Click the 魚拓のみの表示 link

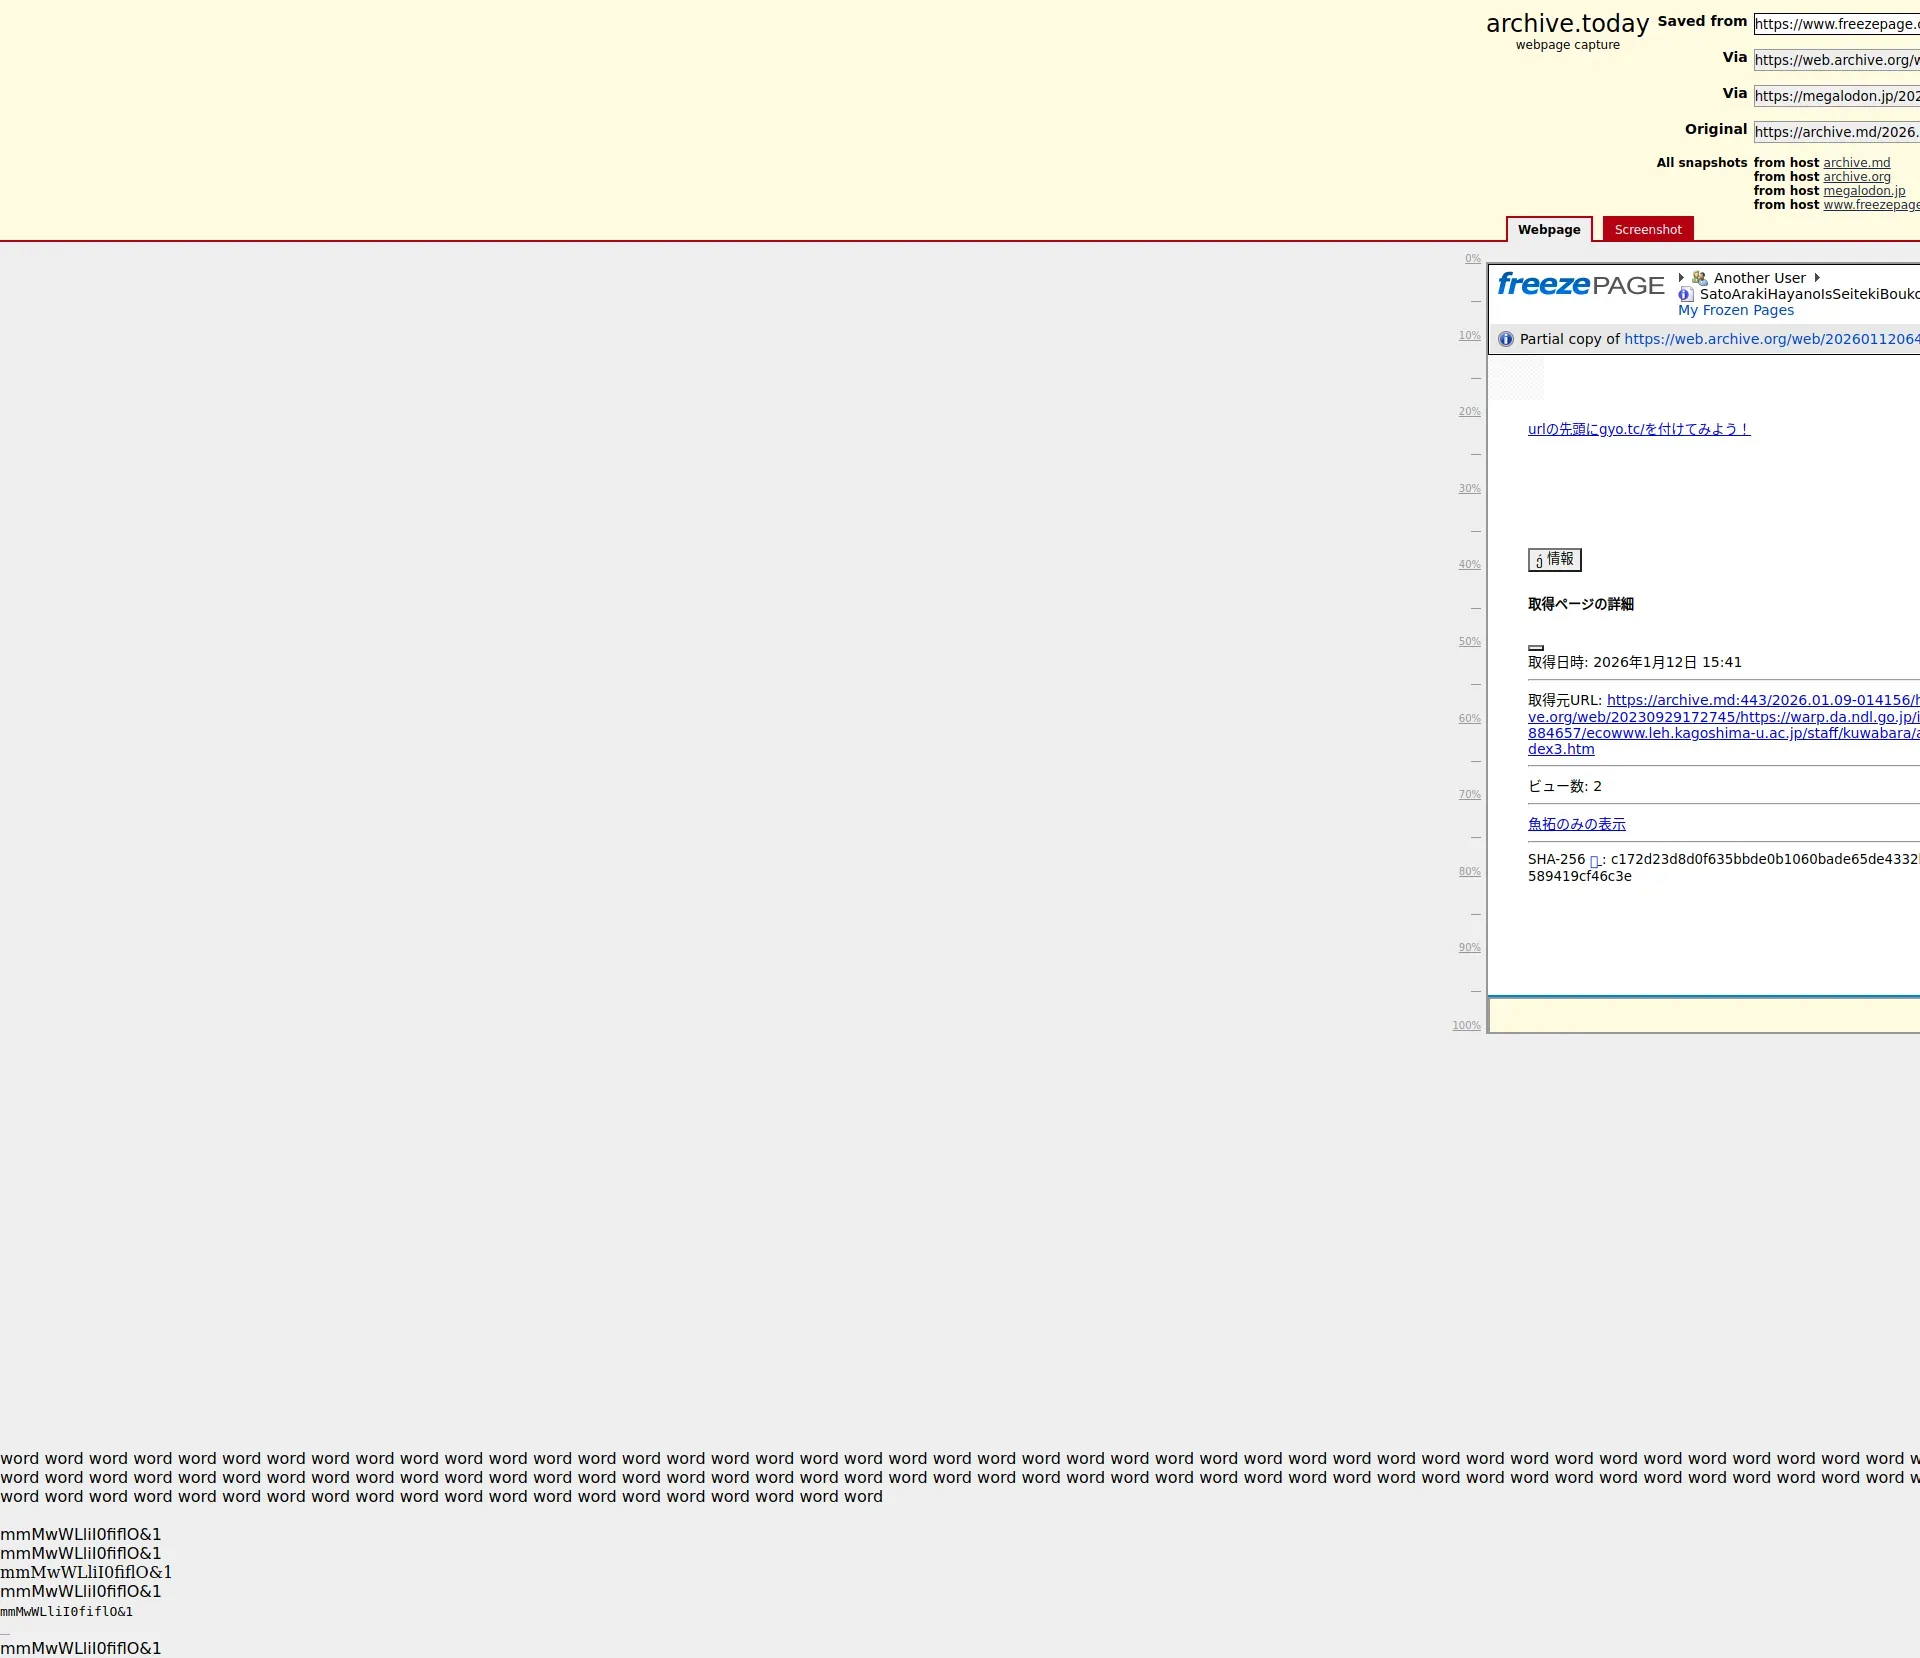click(x=1576, y=824)
